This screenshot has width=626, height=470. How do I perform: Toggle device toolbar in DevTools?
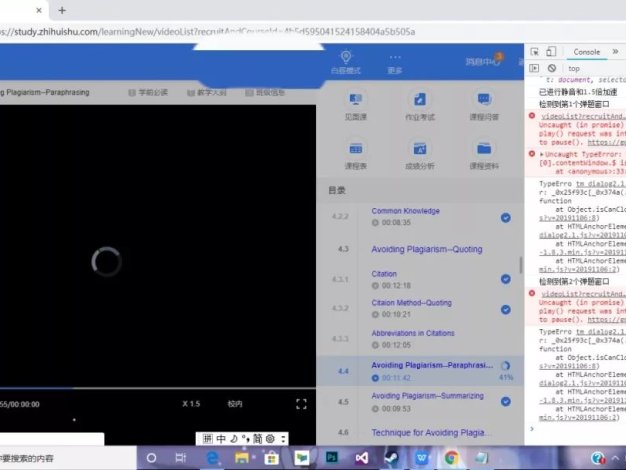(x=551, y=52)
